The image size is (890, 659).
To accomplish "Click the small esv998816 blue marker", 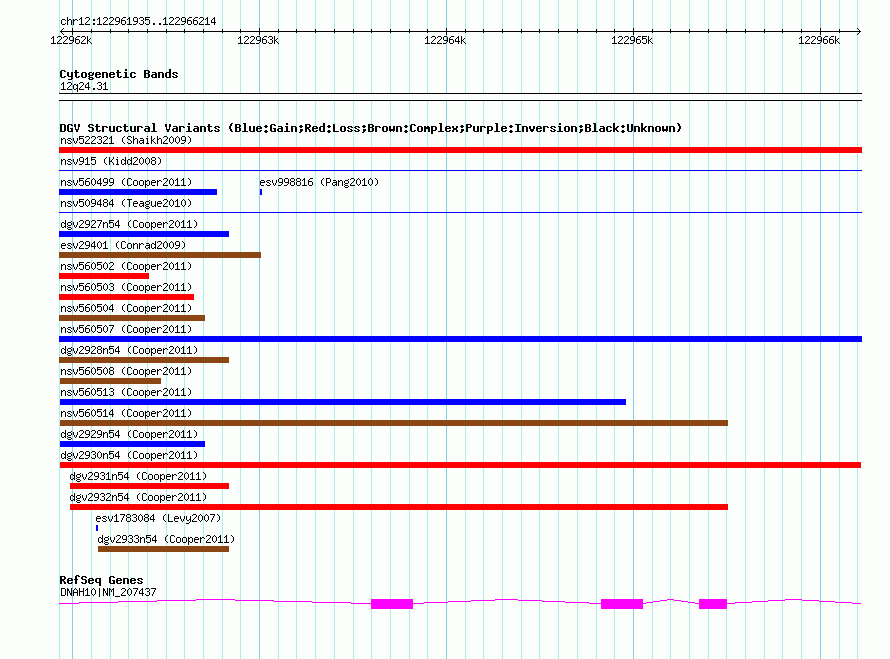I will coord(261,192).
